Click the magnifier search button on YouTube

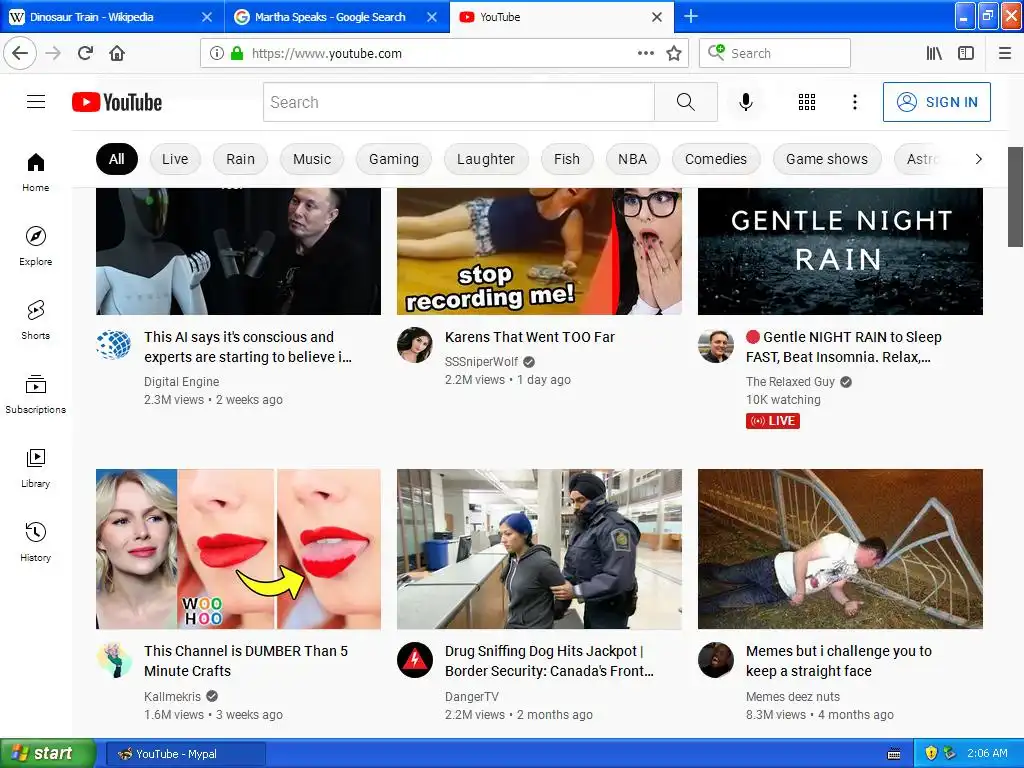click(x=686, y=102)
